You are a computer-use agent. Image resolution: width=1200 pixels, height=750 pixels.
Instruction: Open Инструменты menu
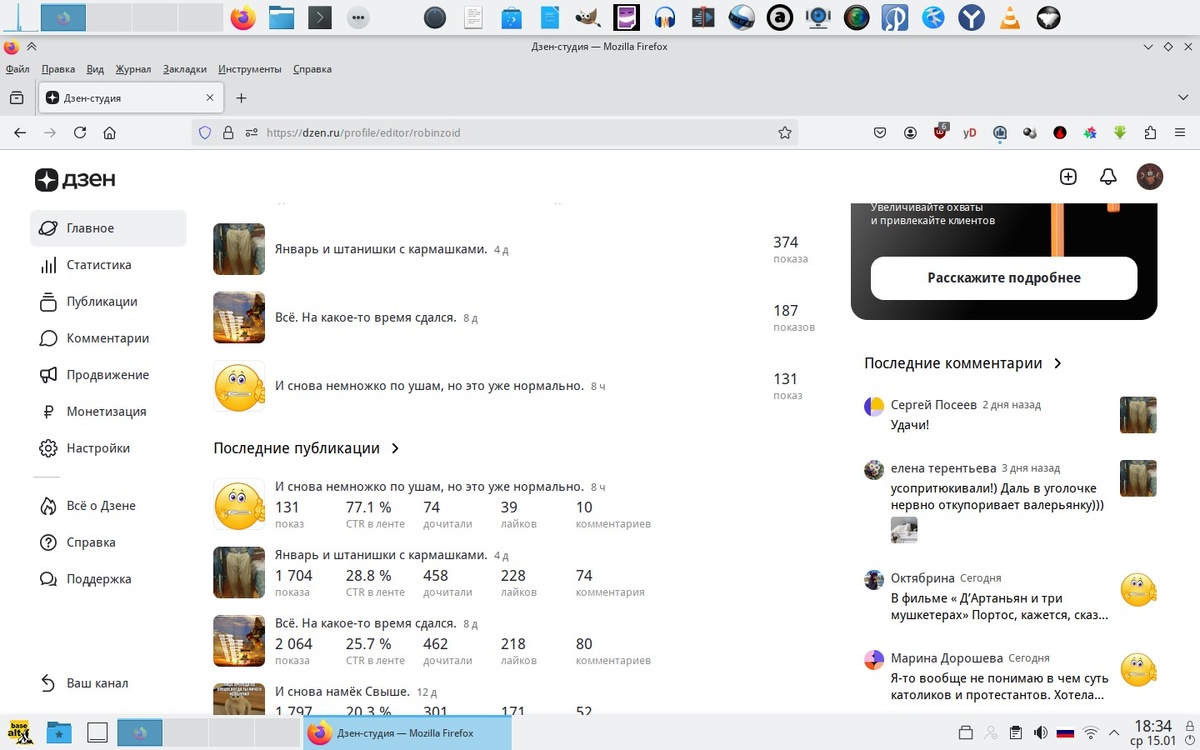pos(249,69)
